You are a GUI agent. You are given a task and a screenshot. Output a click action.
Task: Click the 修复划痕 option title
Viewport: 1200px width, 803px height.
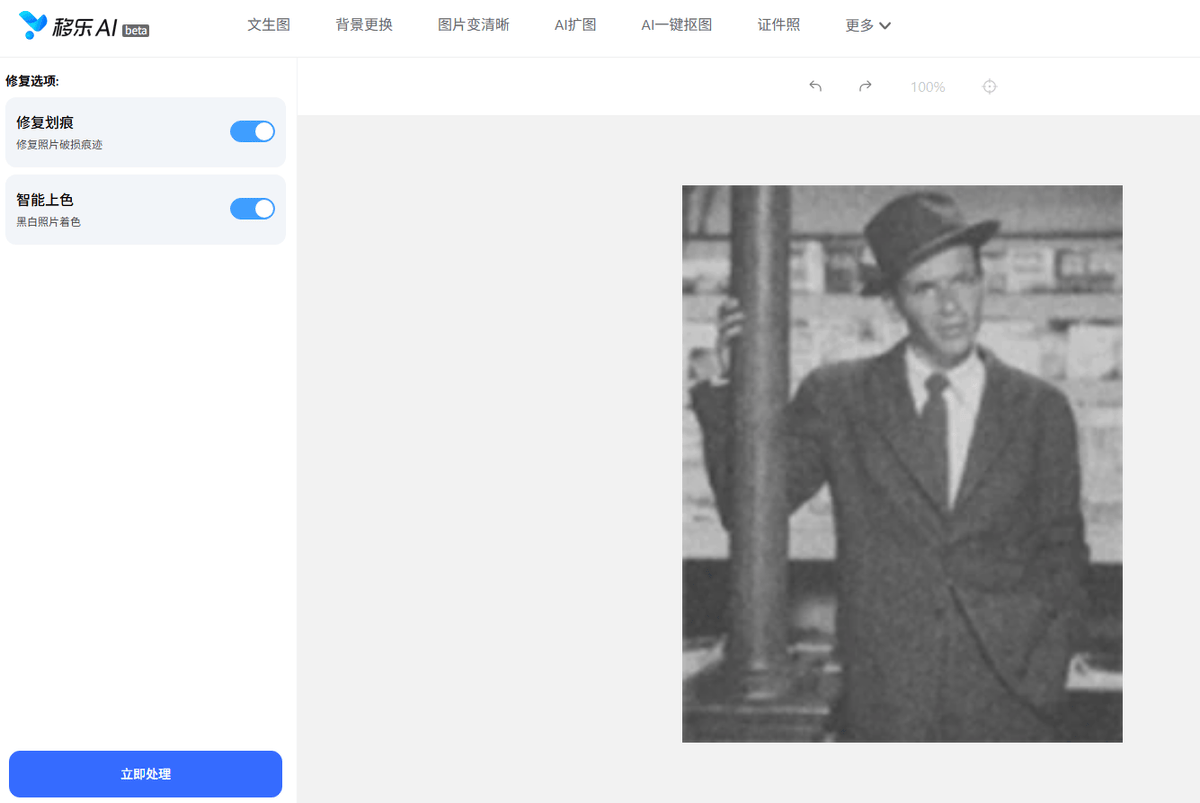[x=45, y=123]
